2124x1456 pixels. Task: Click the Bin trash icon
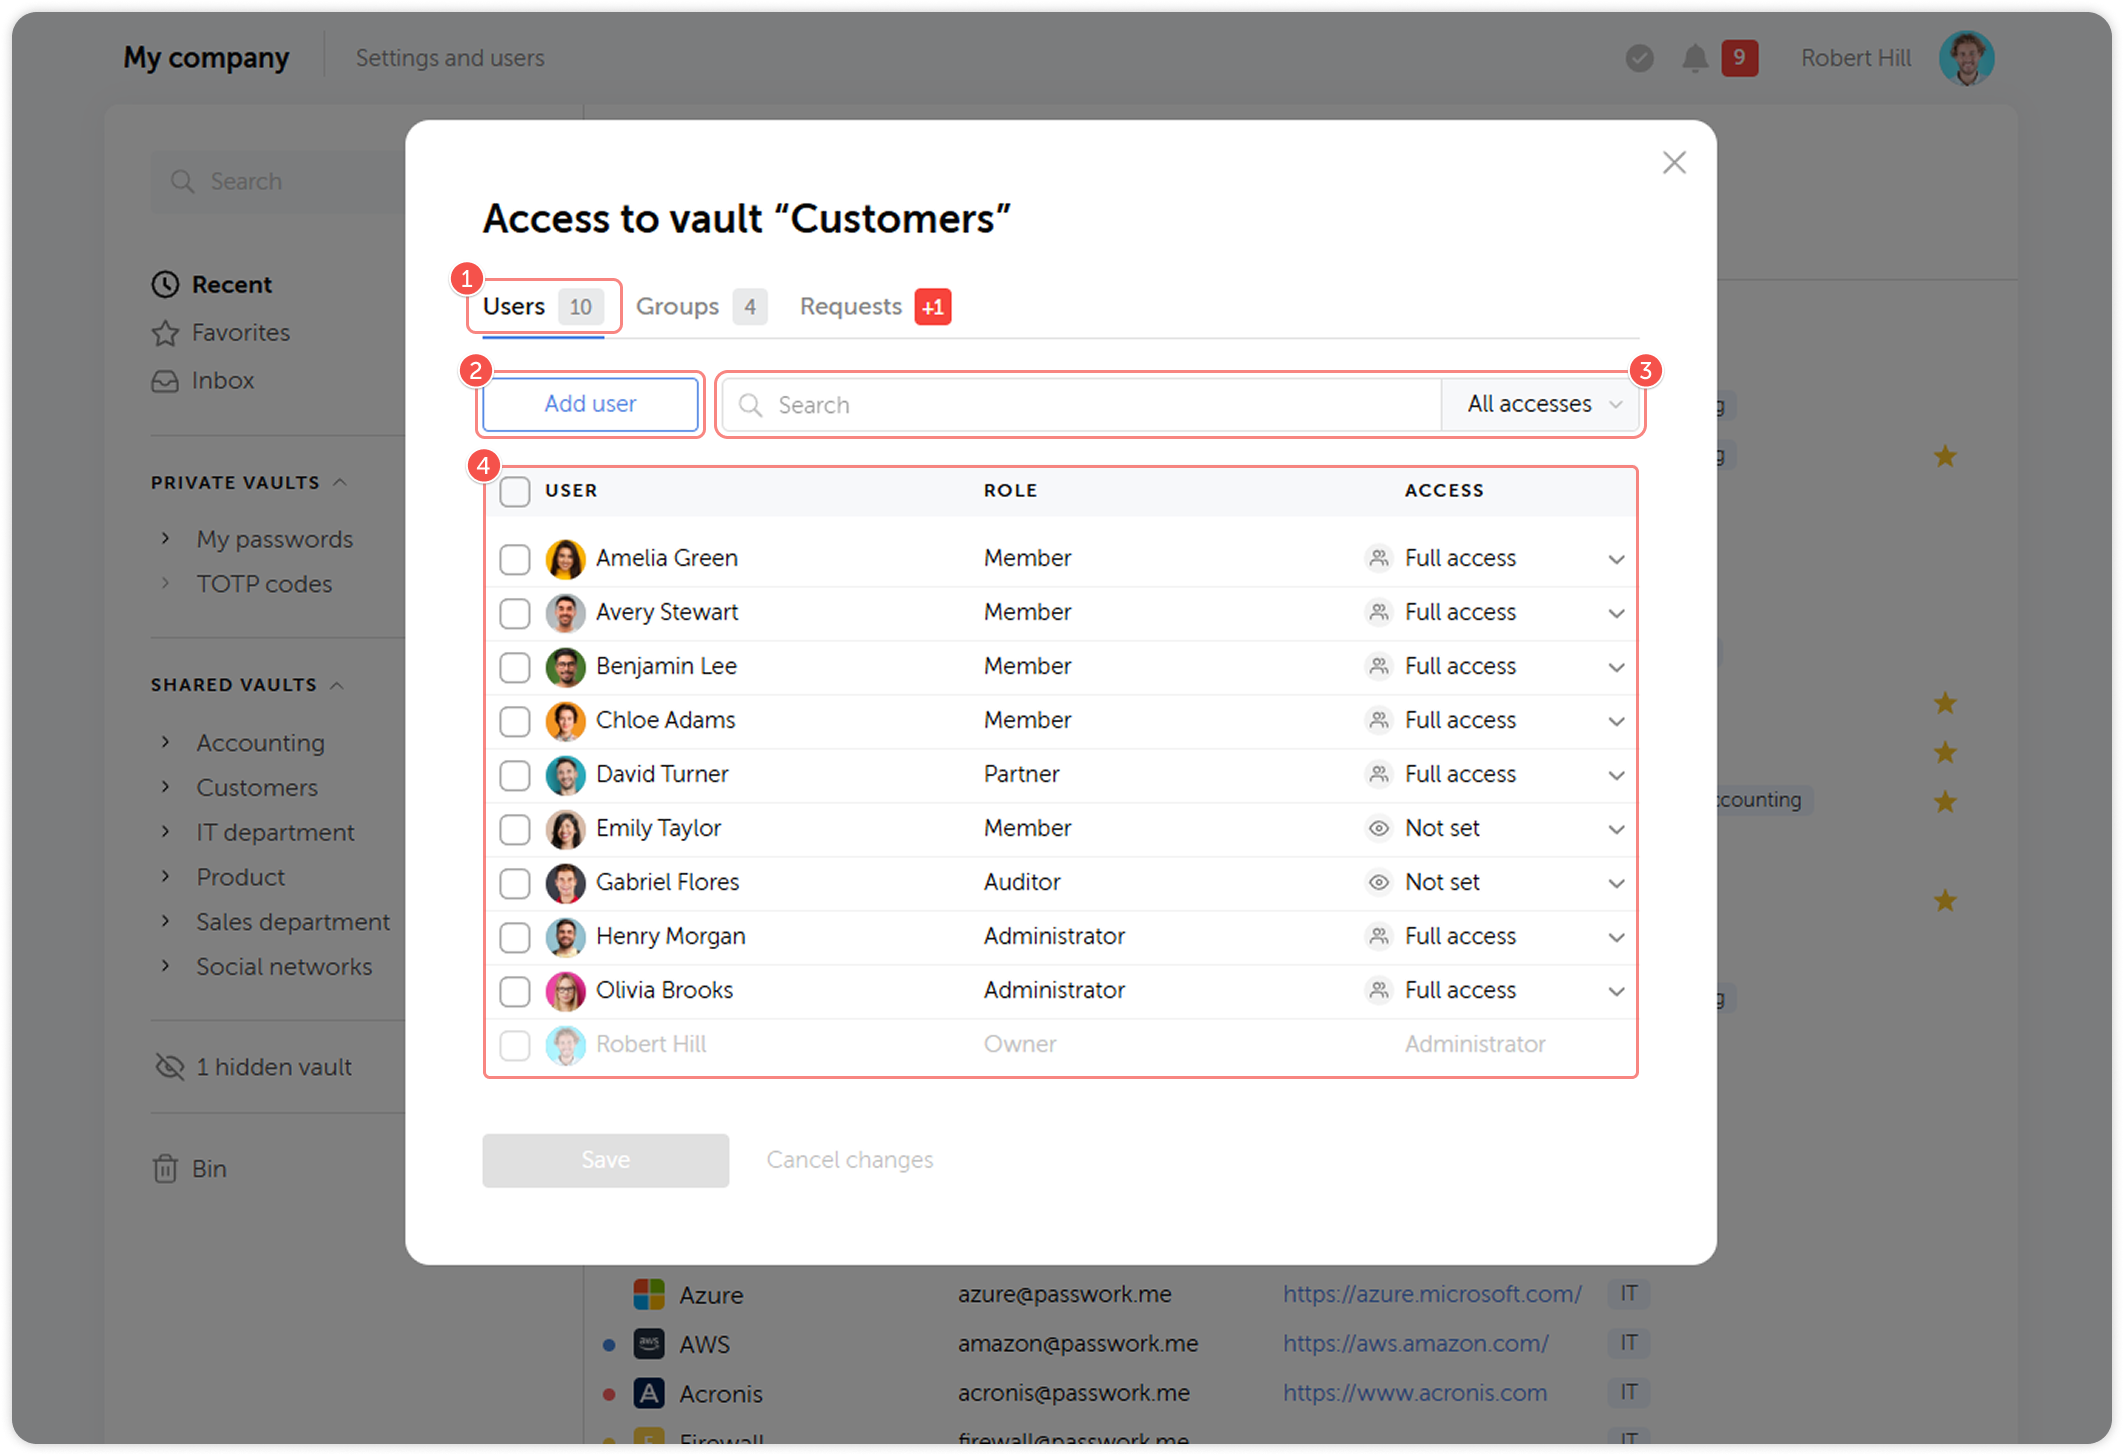click(x=166, y=1168)
